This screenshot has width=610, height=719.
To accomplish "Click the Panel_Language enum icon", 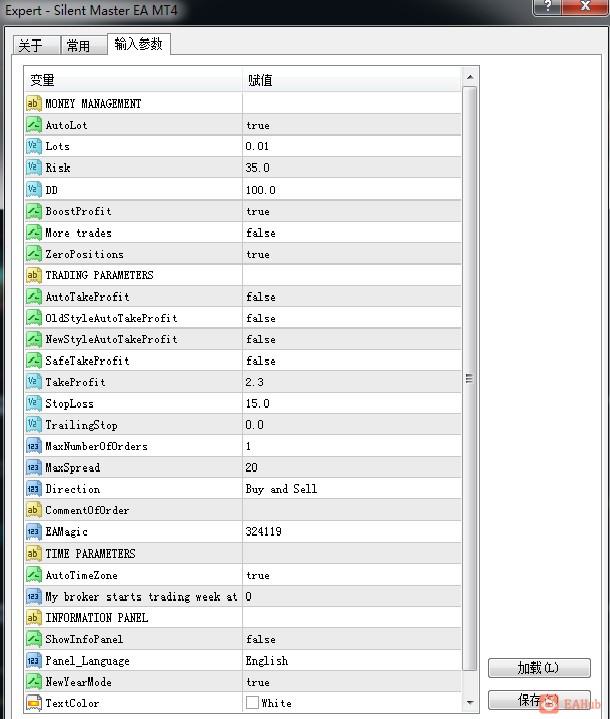I will pyautogui.click(x=33, y=661).
